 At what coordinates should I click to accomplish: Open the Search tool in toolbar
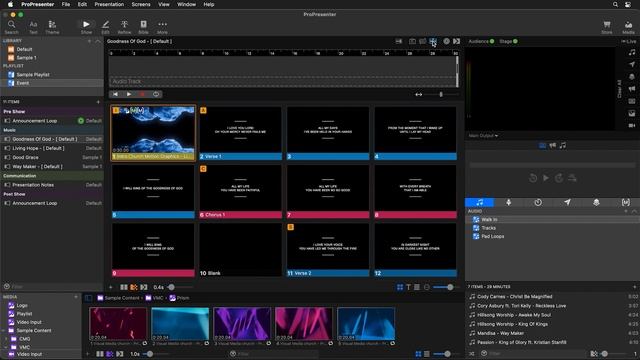pos(11,27)
